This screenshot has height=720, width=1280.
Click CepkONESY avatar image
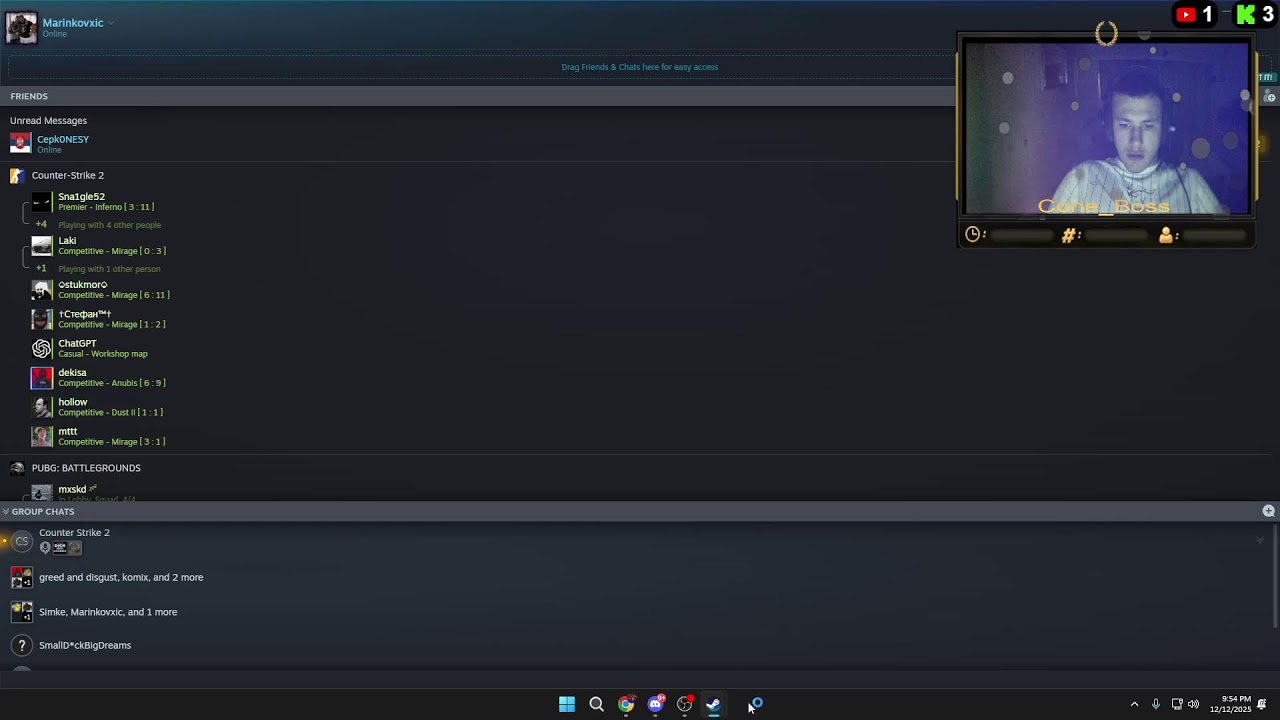[x=20, y=144]
